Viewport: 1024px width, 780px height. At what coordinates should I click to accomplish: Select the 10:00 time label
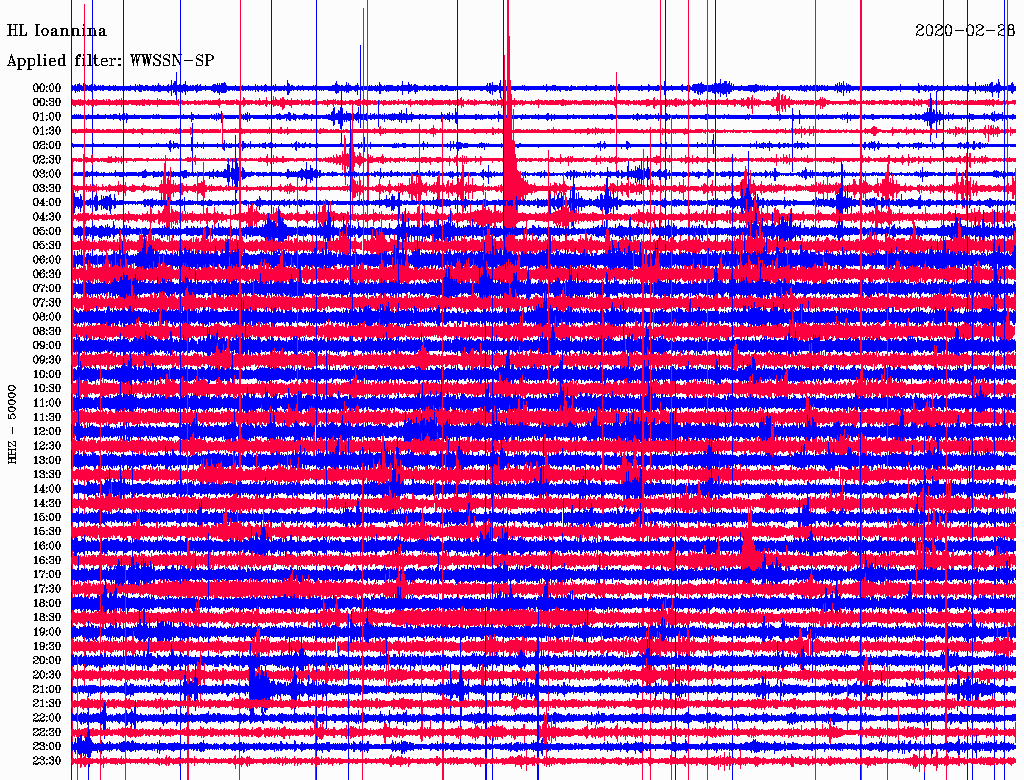pyautogui.click(x=47, y=374)
